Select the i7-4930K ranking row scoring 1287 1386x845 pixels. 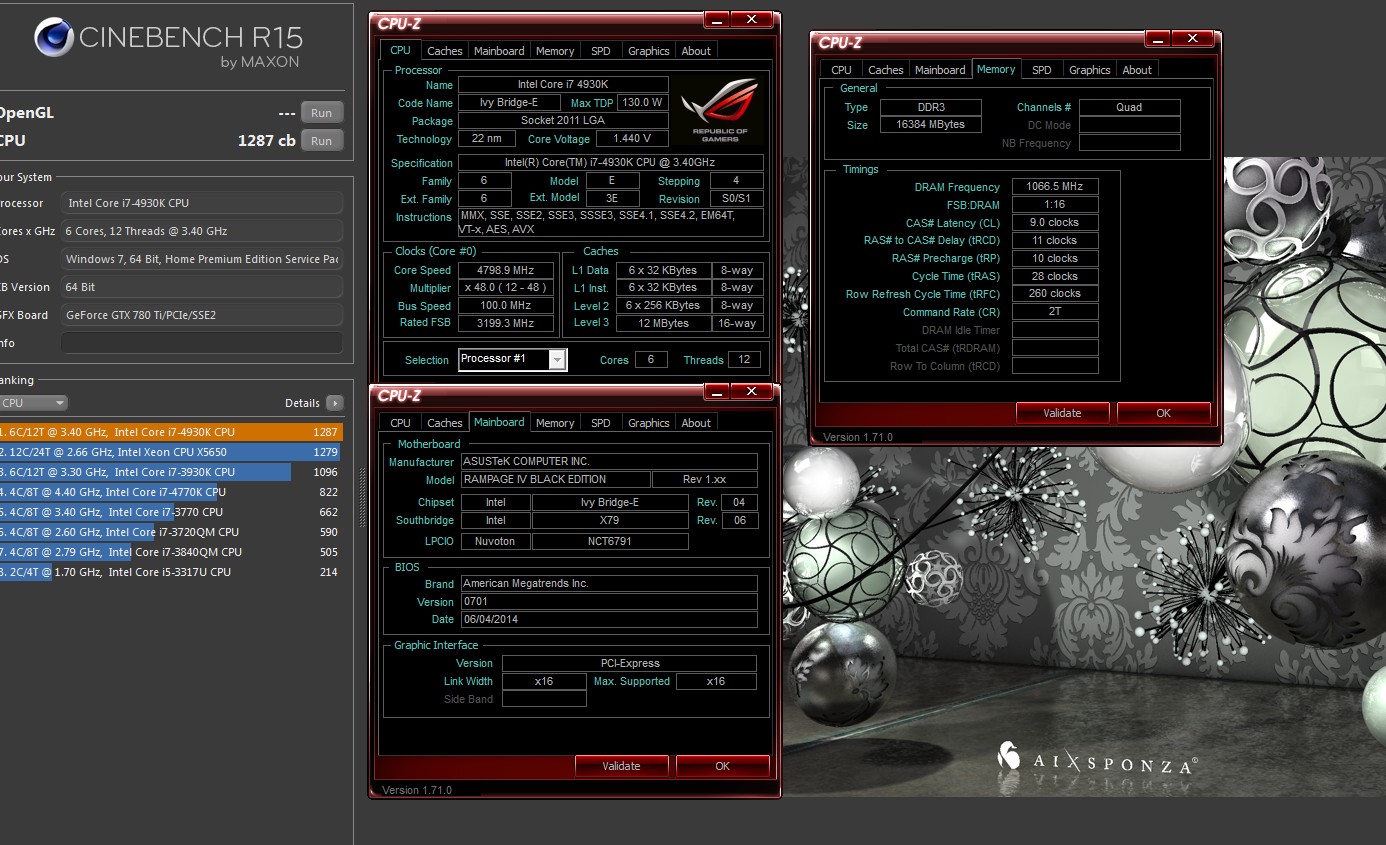point(171,432)
